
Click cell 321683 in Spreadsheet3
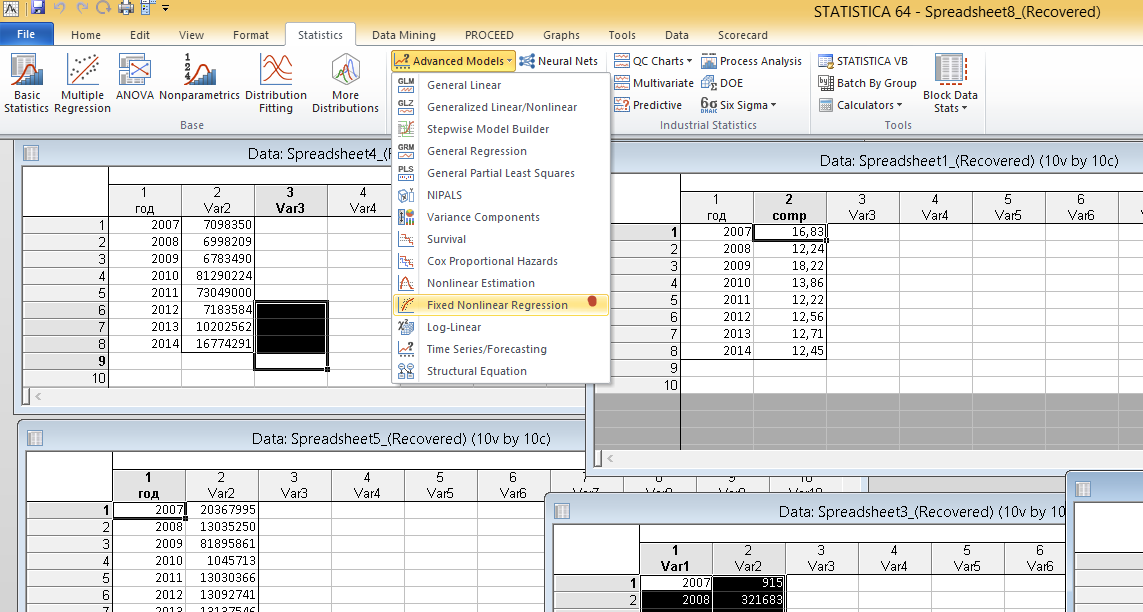coord(749,599)
